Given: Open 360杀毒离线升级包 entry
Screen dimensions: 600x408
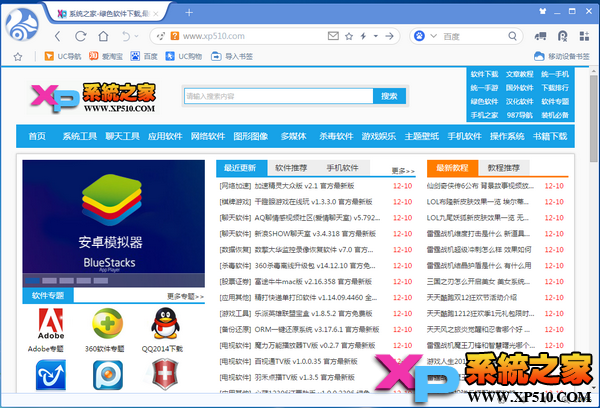Looking at the screenshot, I should (x=316, y=266).
